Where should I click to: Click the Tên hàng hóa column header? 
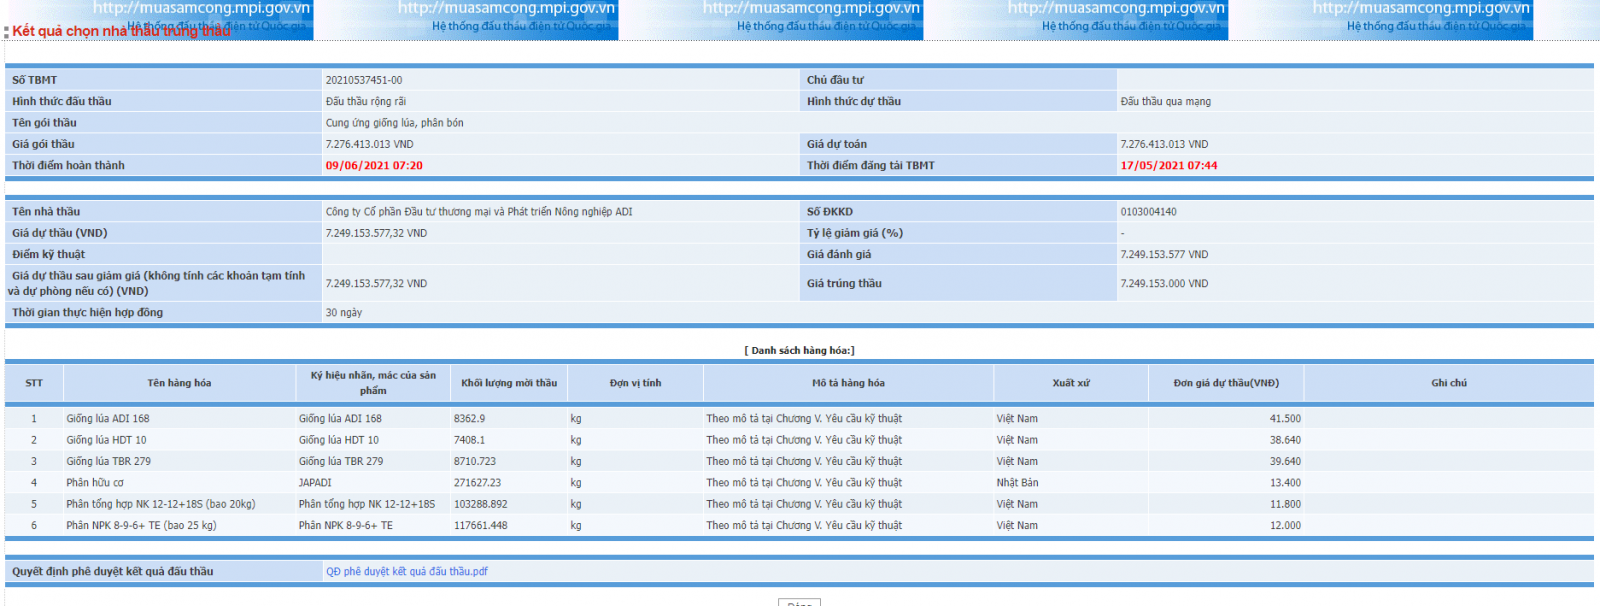179,383
